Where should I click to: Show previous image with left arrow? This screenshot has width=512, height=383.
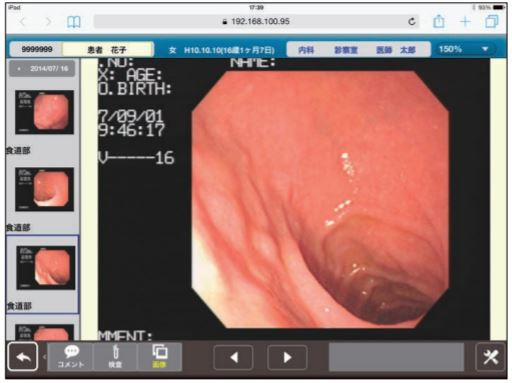[x=233, y=357]
